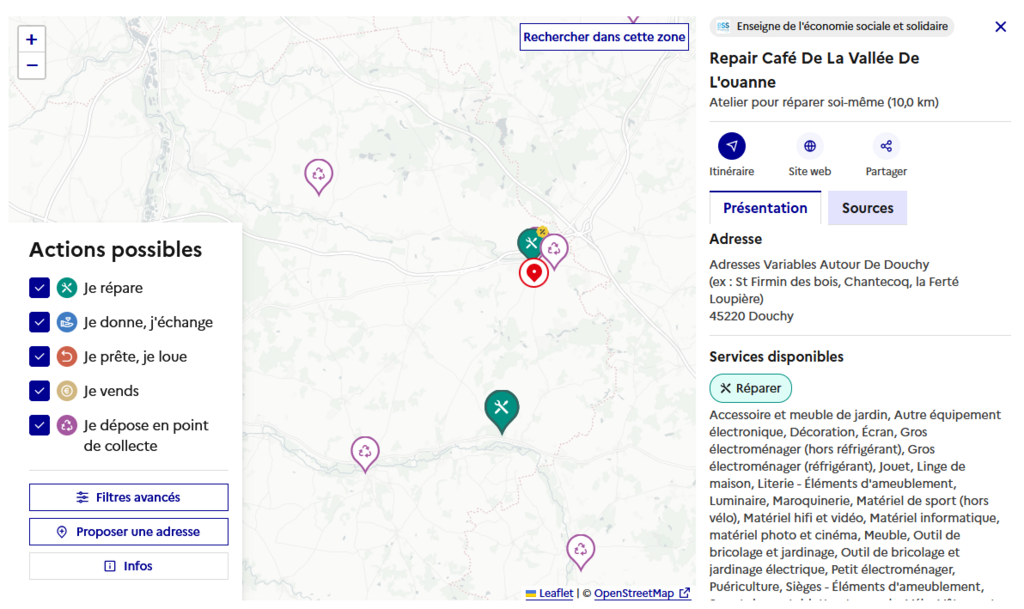This screenshot has height=609, width=1024.
Task: Click the Itinéraire navigation icon
Action: [x=731, y=146]
